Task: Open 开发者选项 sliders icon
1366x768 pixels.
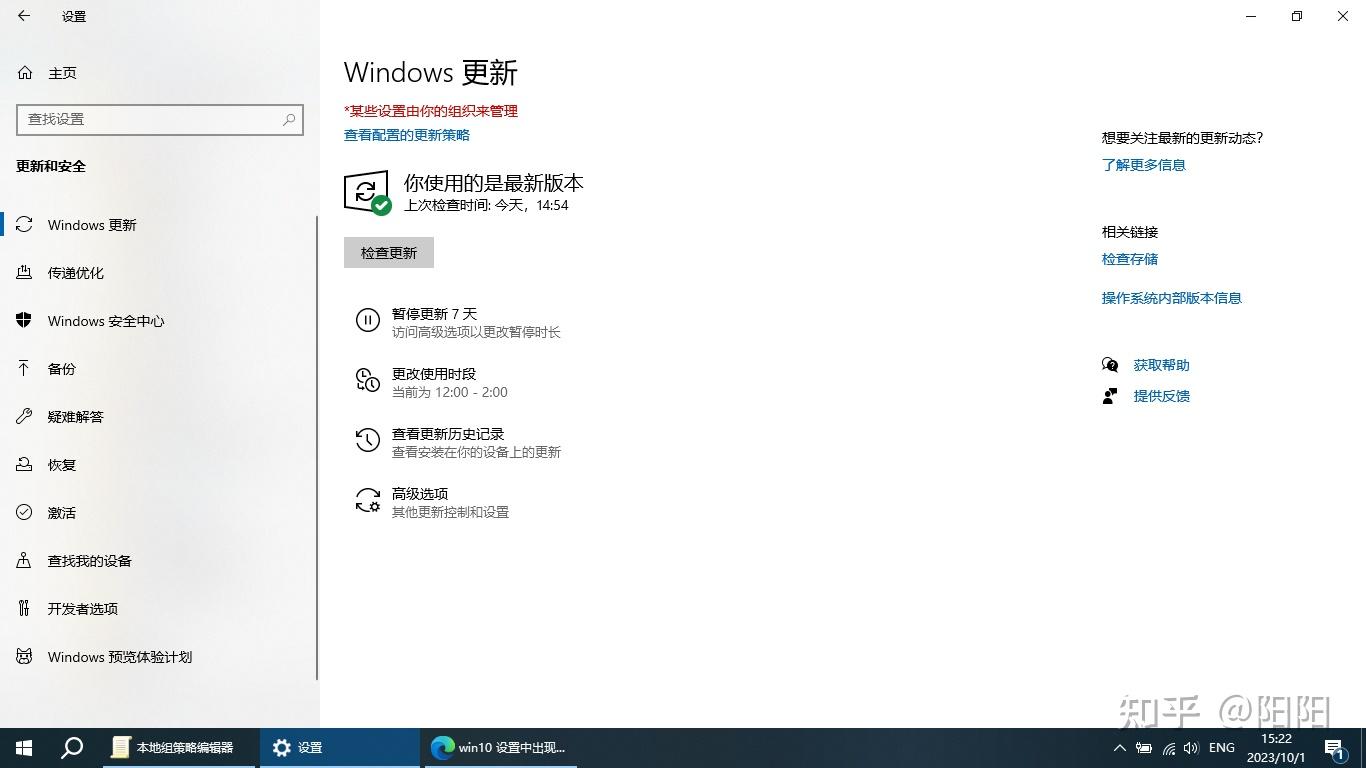Action: (x=25, y=609)
